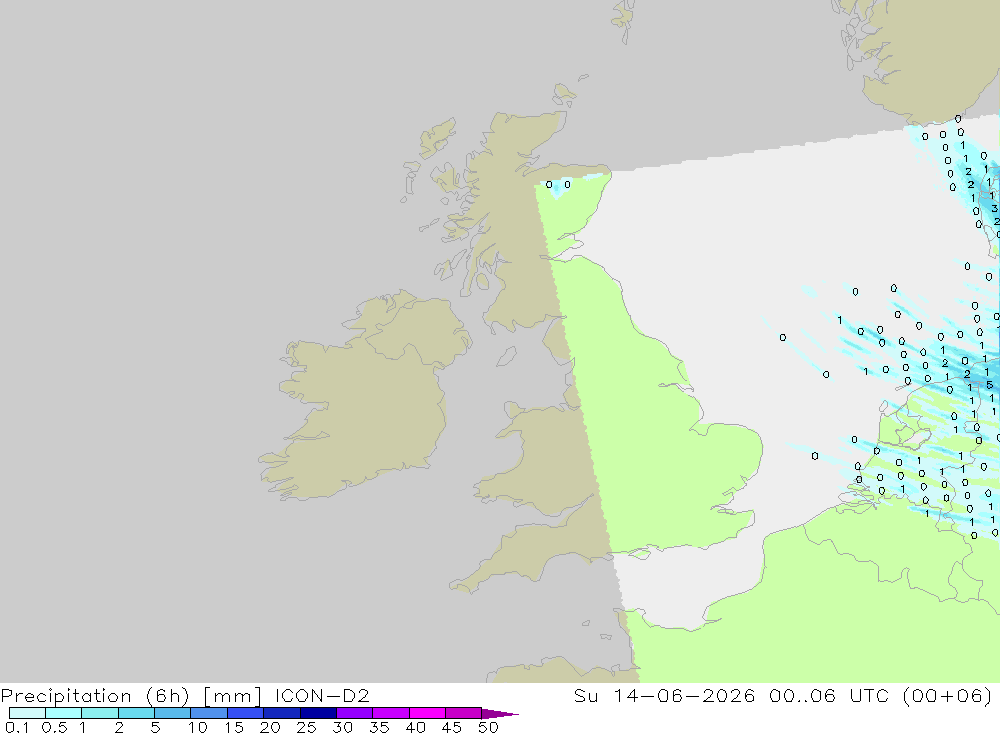Click the 30–35 mm purple legend swatch

click(355, 713)
